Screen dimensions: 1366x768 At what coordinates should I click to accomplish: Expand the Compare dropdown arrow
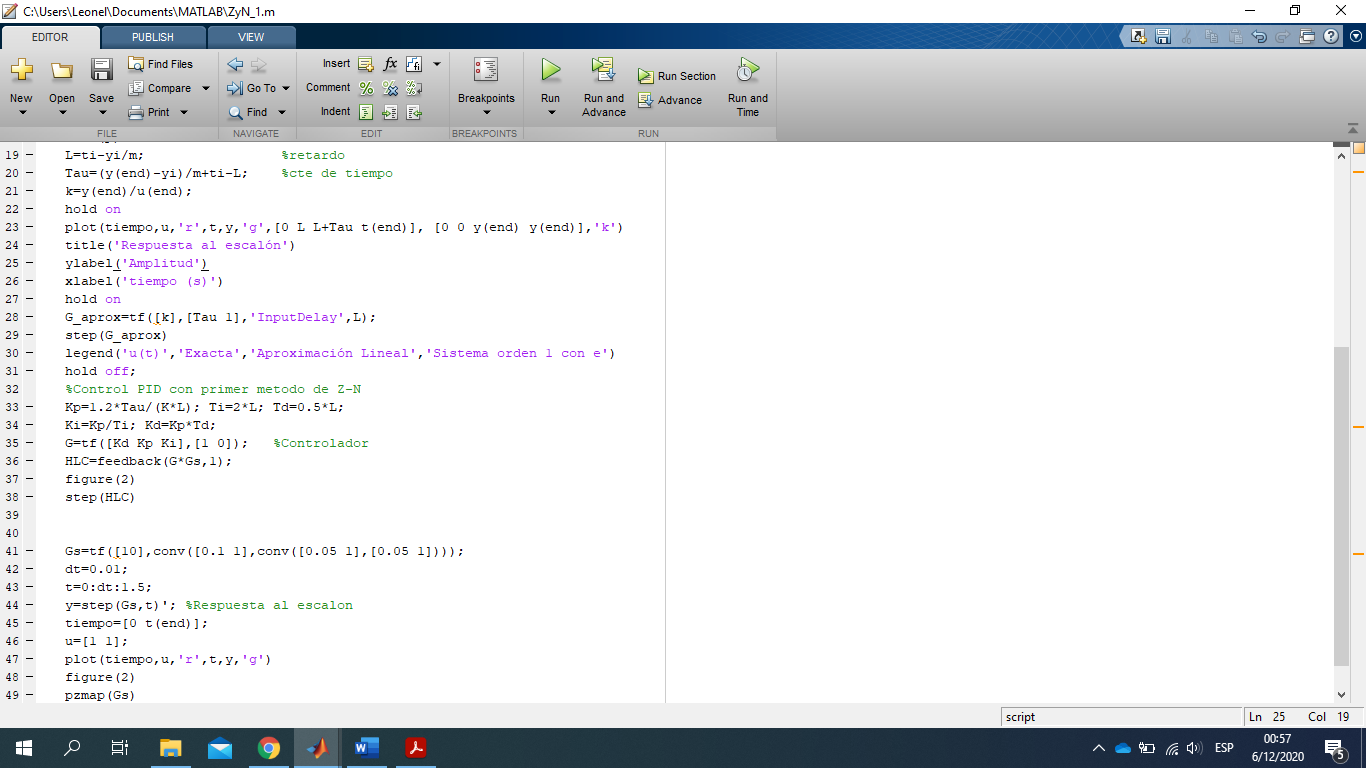pyautogui.click(x=206, y=88)
